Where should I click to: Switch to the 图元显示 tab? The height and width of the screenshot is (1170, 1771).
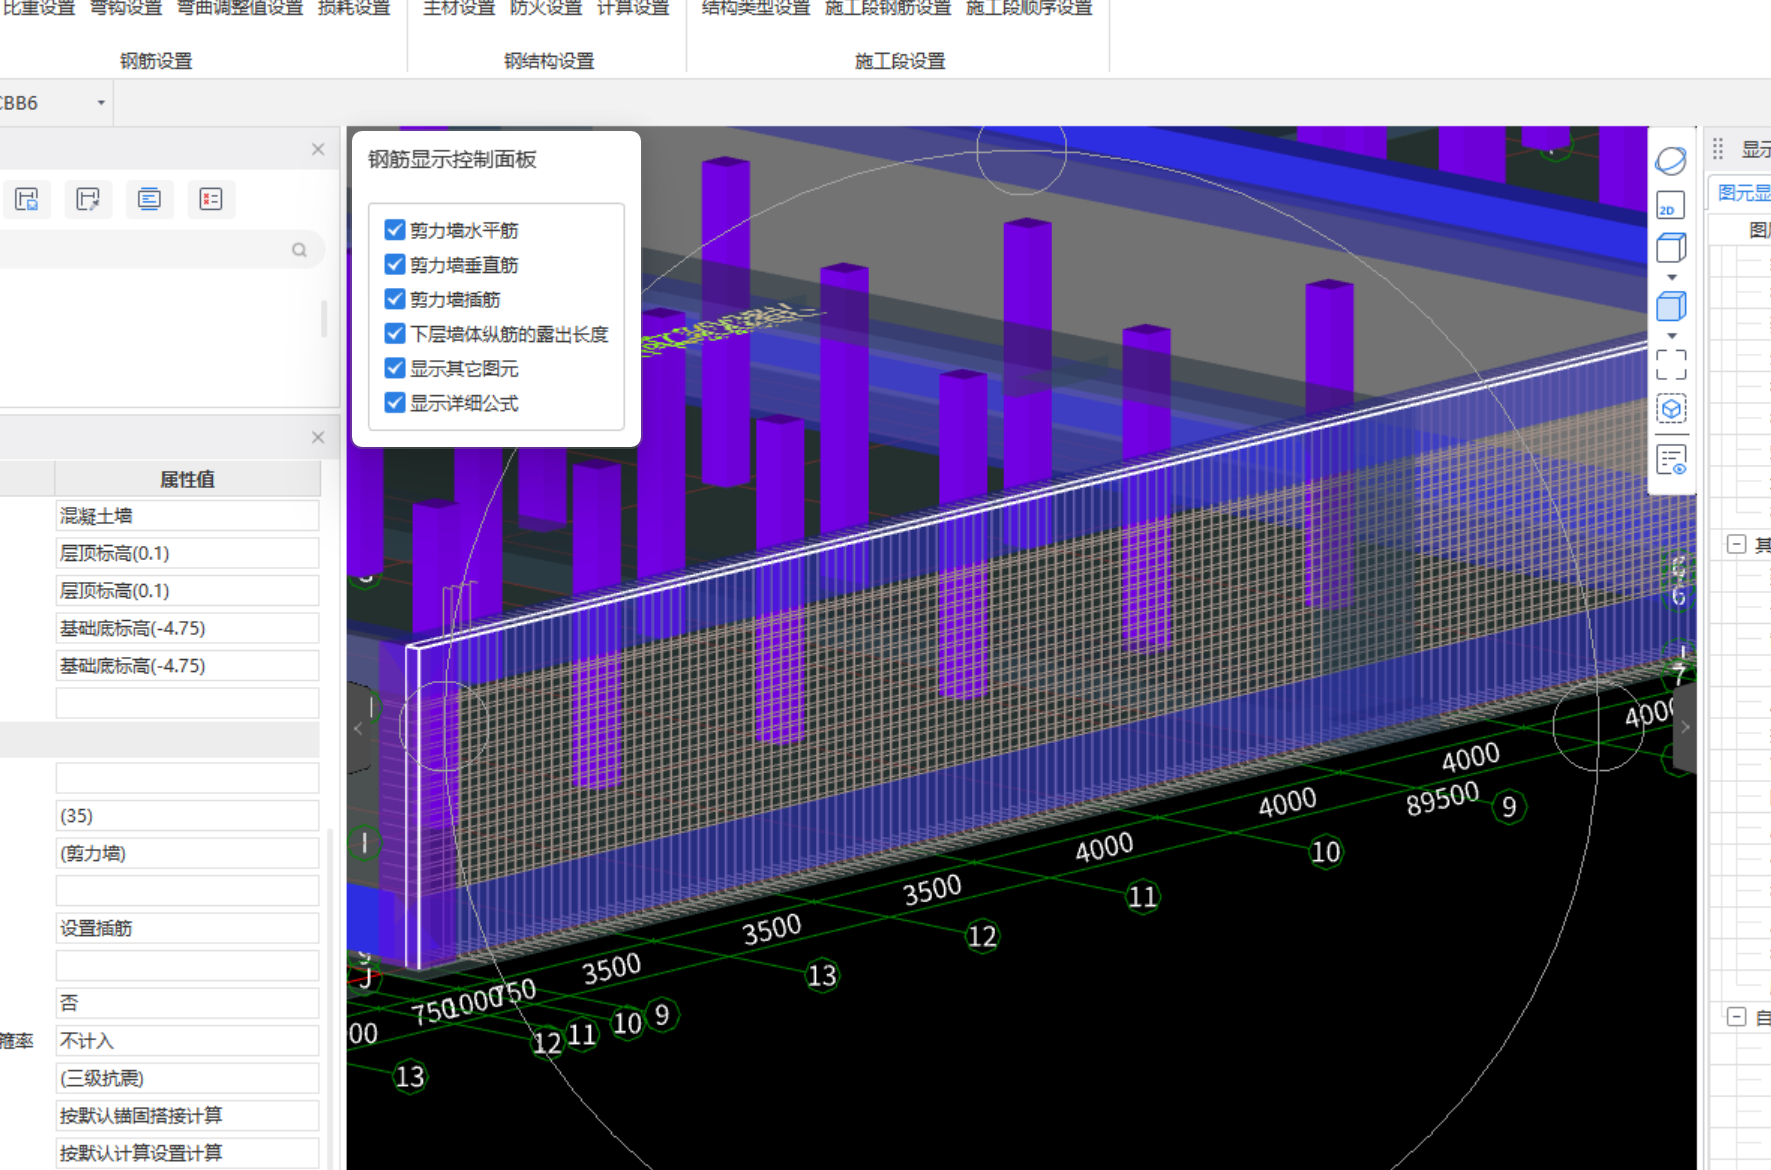pyautogui.click(x=1743, y=192)
